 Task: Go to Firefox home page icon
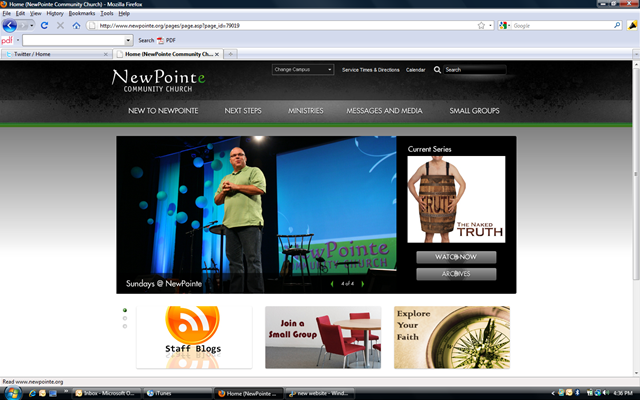tap(76, 26)
